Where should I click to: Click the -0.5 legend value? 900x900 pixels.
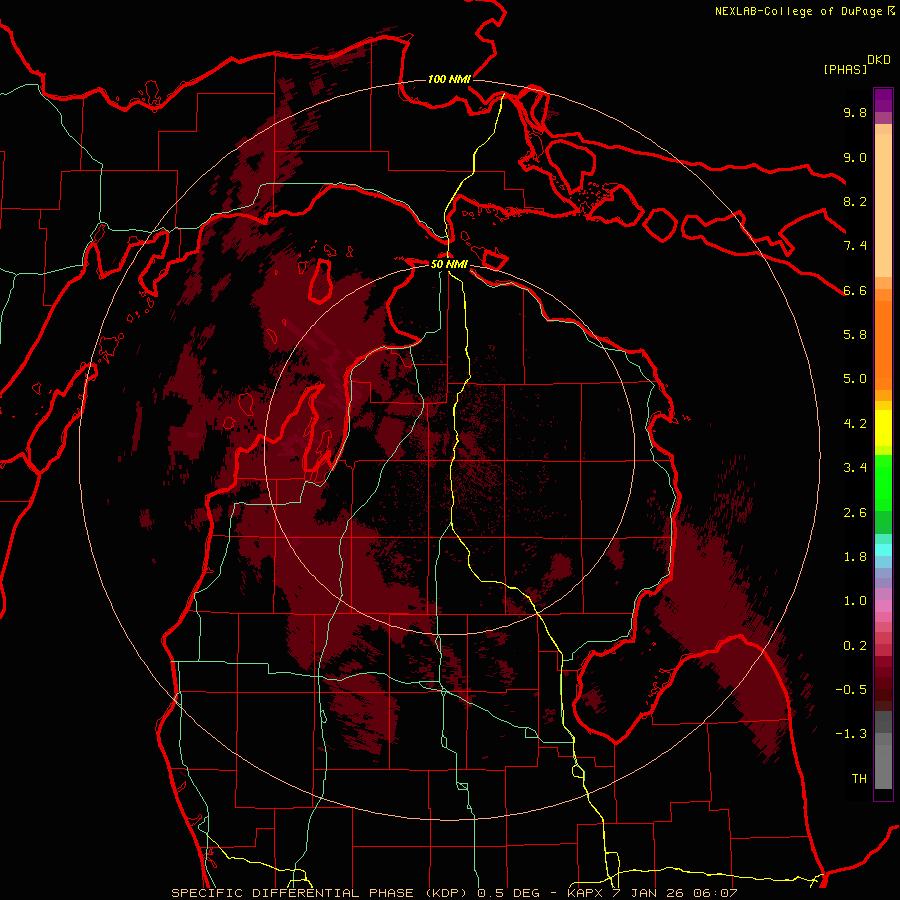click(851, 690)
